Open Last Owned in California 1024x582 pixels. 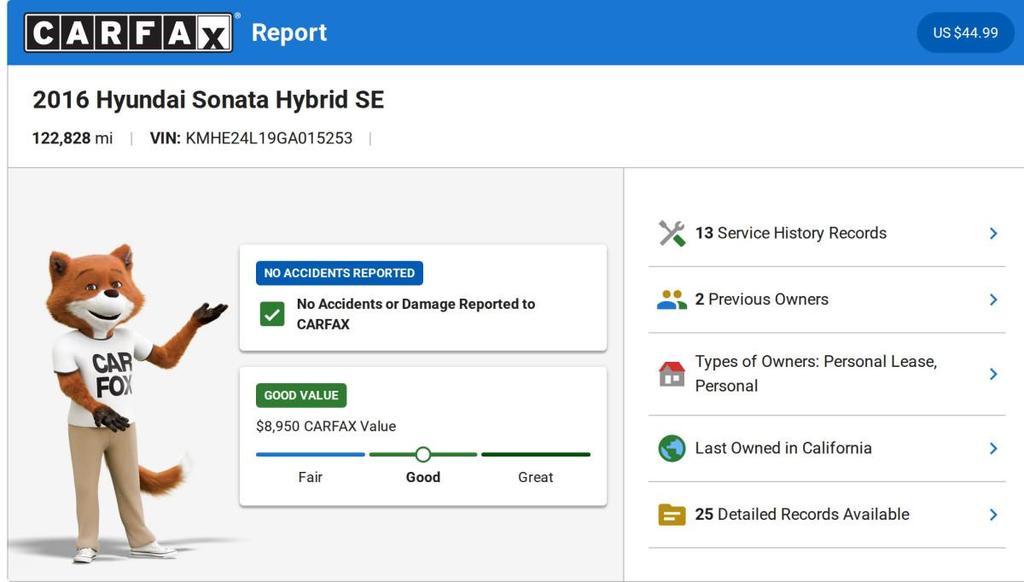(827, 448)
